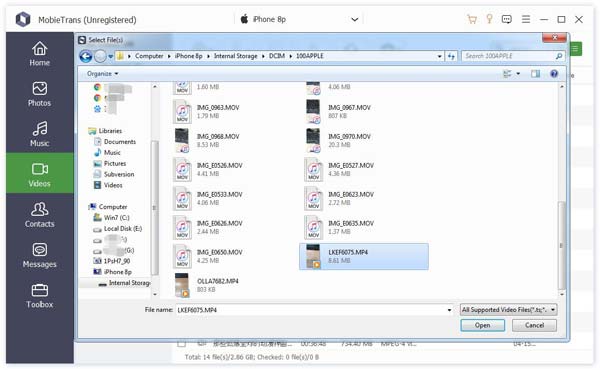Open the Organize menu
The height and width of the screenshot is (370, 600).
pyautogui.click(x=102, y=73)
